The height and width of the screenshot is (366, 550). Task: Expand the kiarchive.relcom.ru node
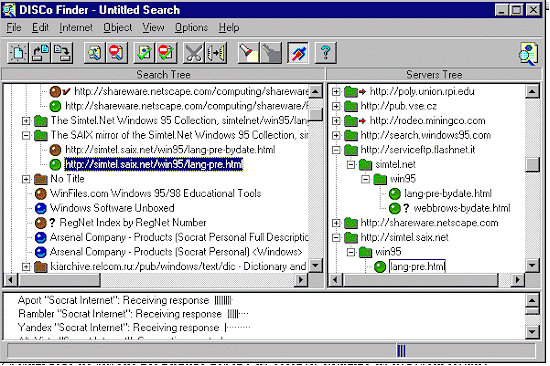[26, 267]
